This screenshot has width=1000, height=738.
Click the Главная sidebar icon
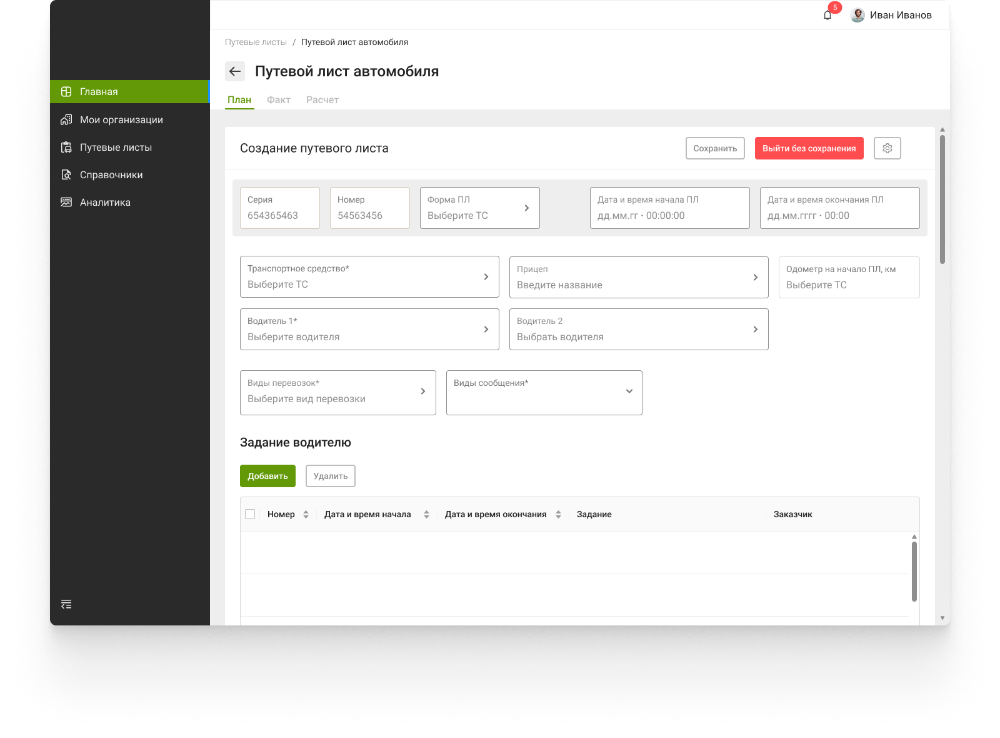(x=66, y=92)
